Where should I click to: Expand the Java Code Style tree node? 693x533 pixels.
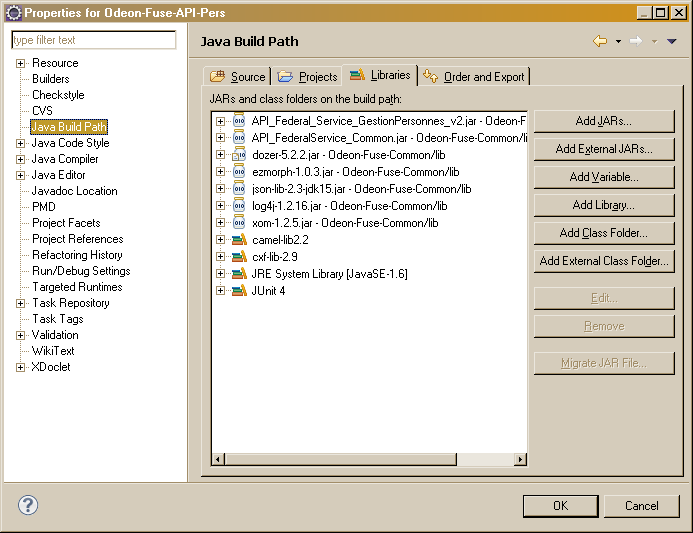(21, 143)
